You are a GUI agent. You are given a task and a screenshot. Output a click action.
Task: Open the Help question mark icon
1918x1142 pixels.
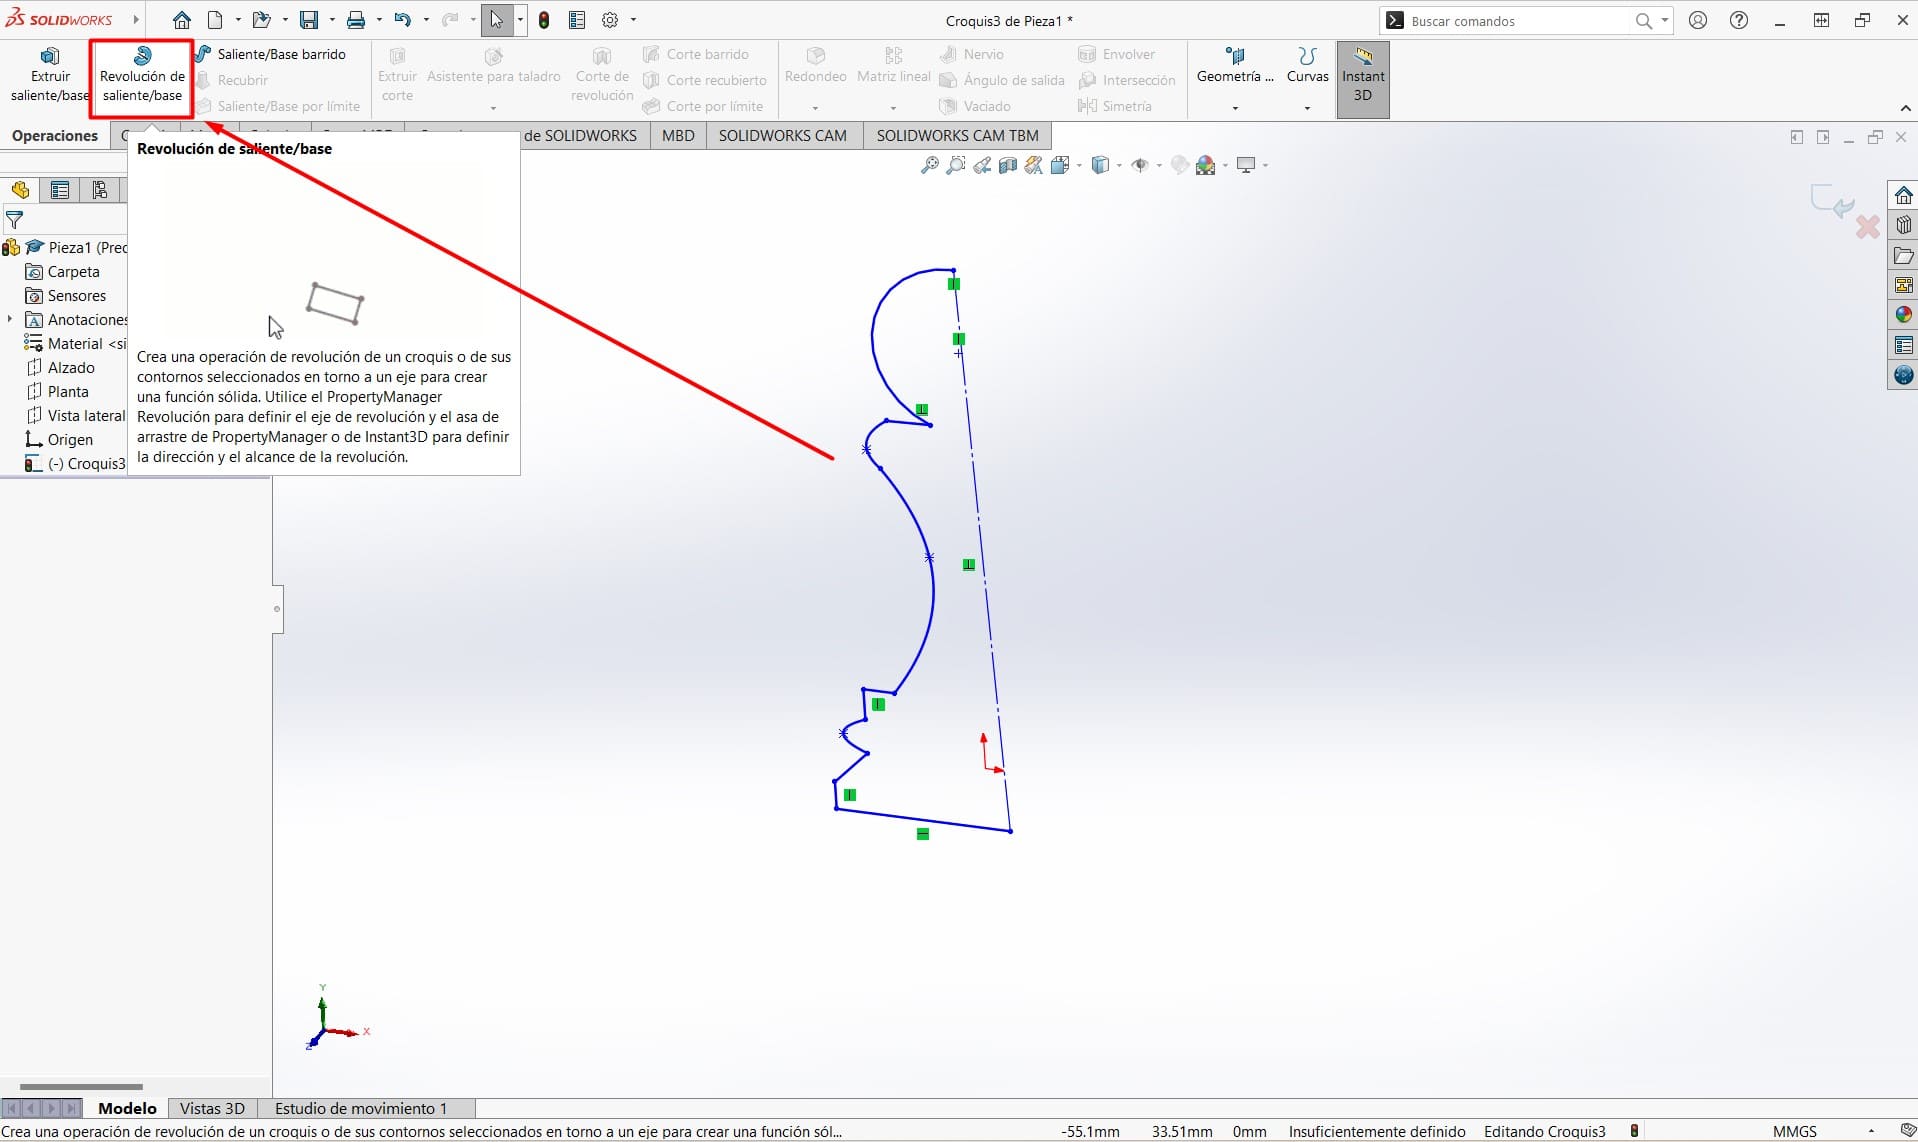1739,20
